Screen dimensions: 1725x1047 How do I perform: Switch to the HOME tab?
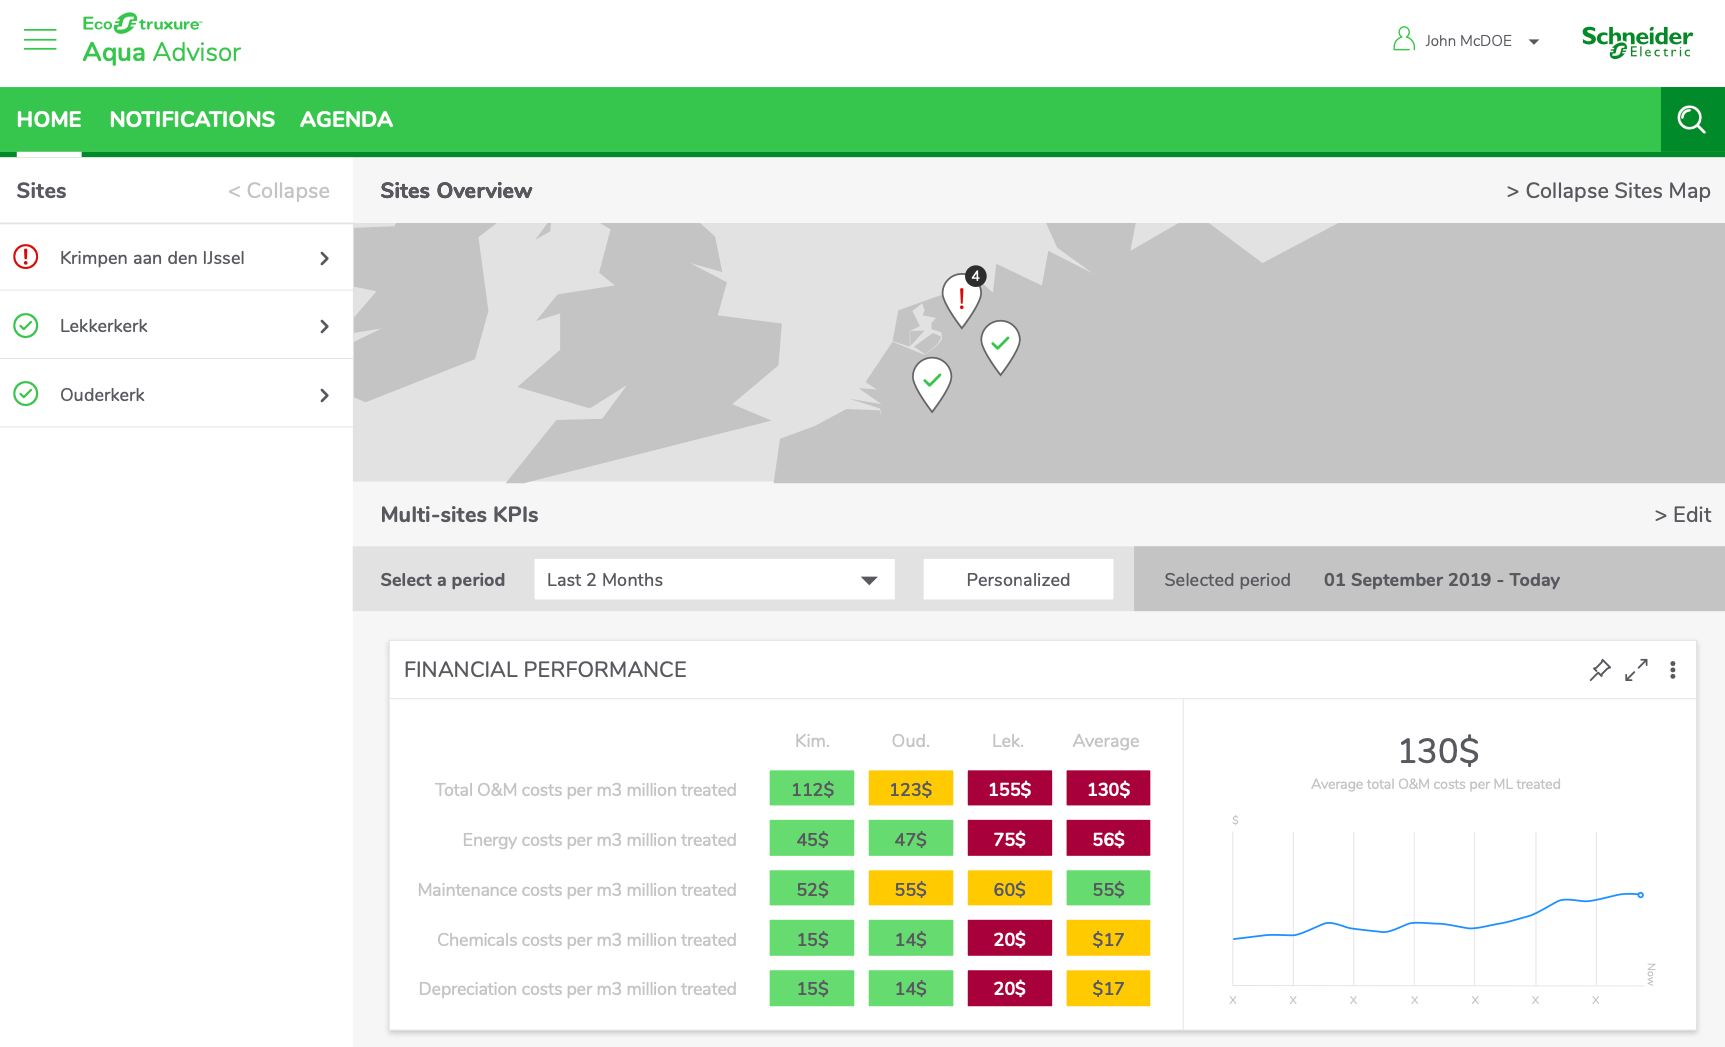click(x=49, y=120)
